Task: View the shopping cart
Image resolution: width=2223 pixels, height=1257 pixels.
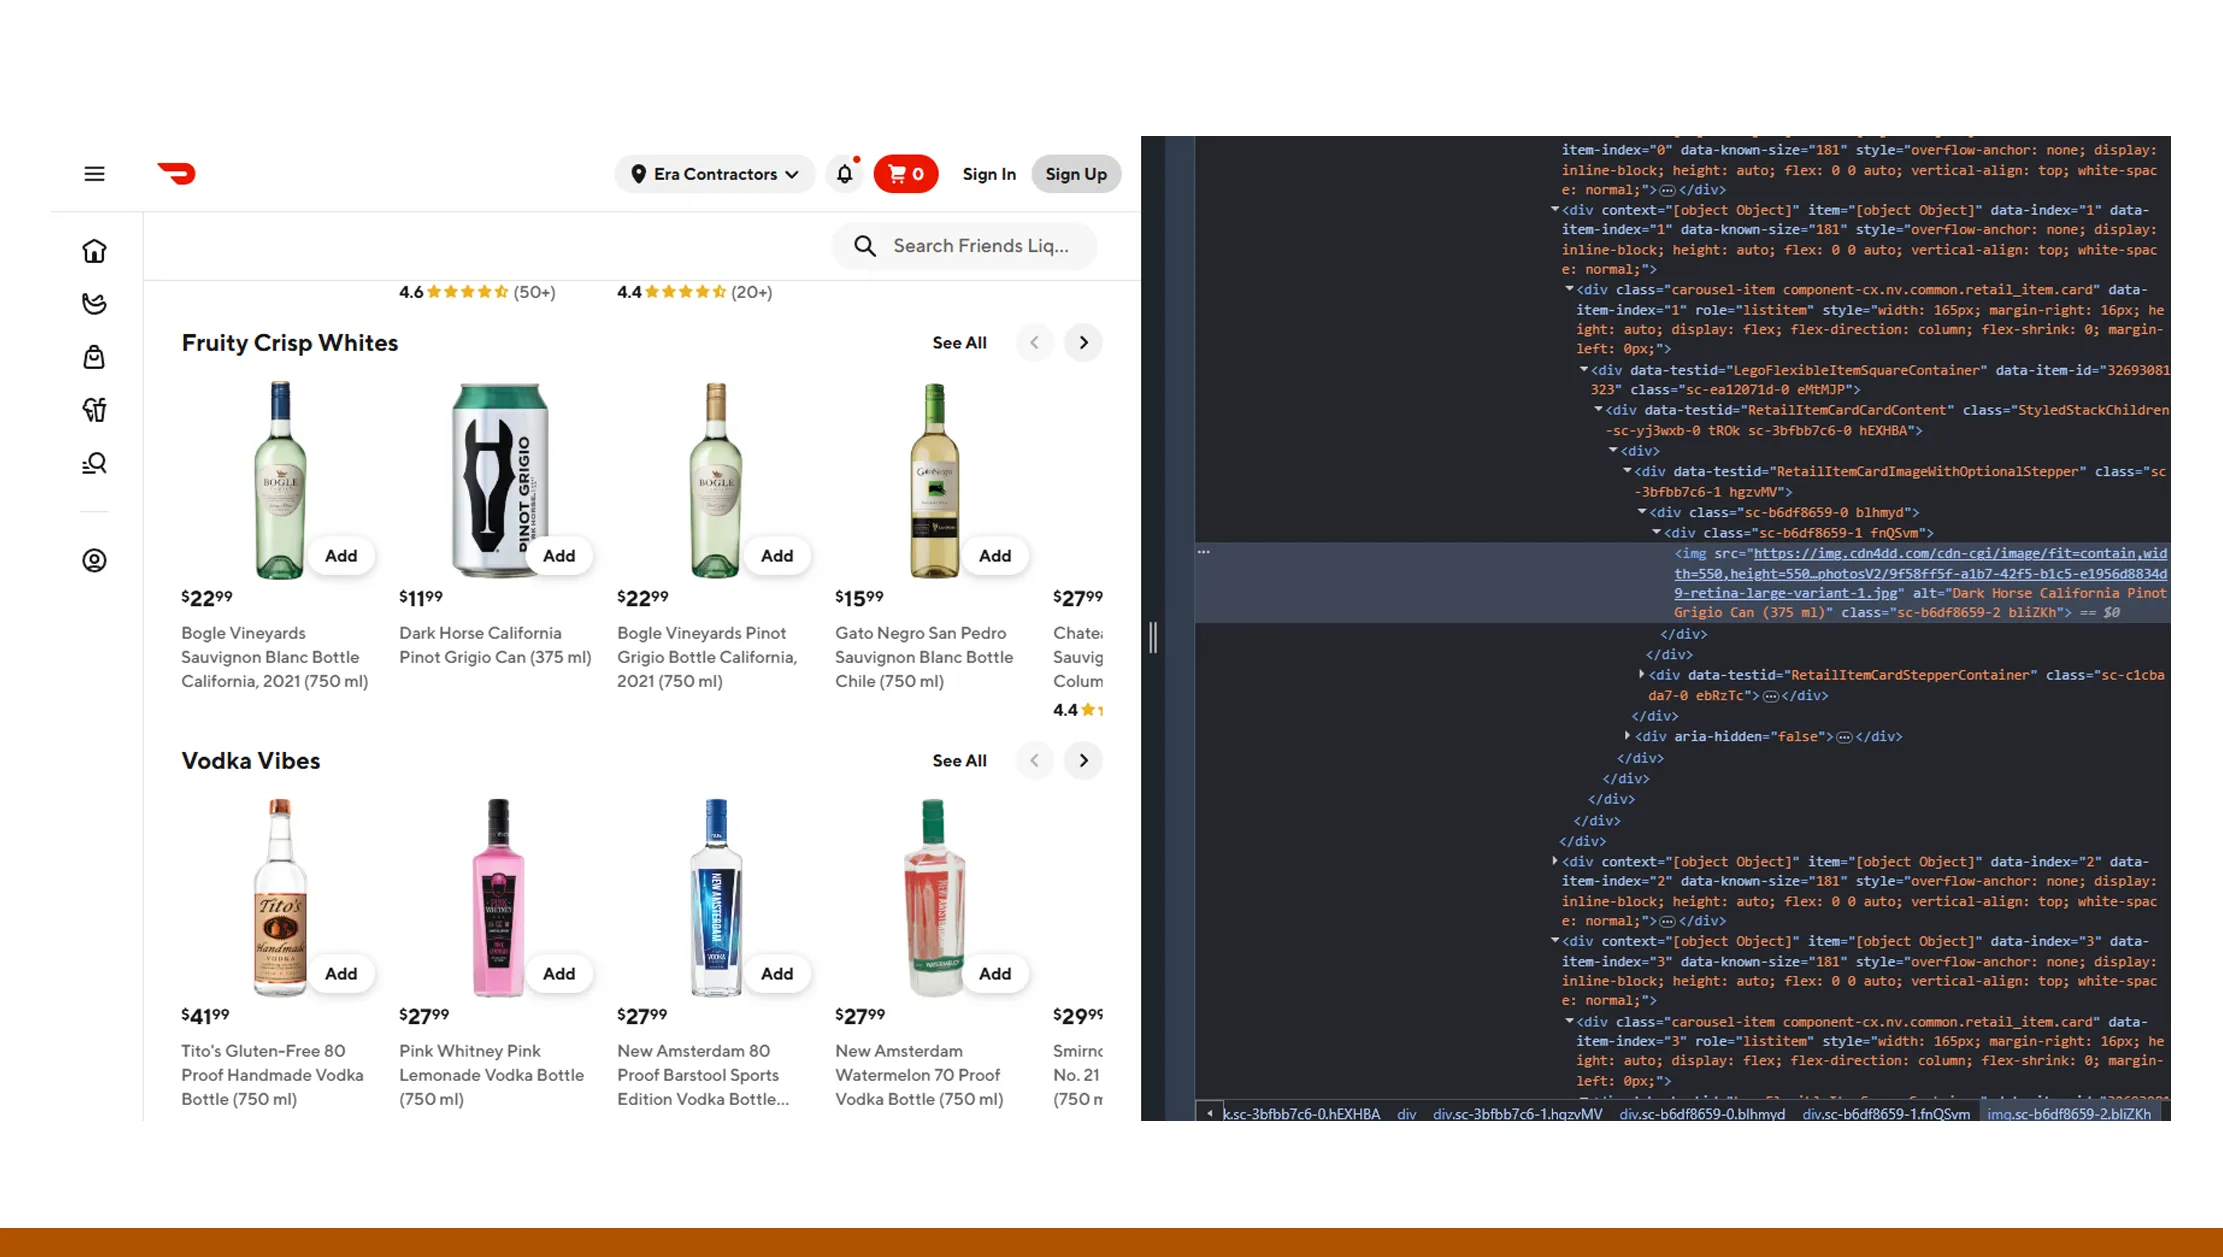Action: click(905, 173)
